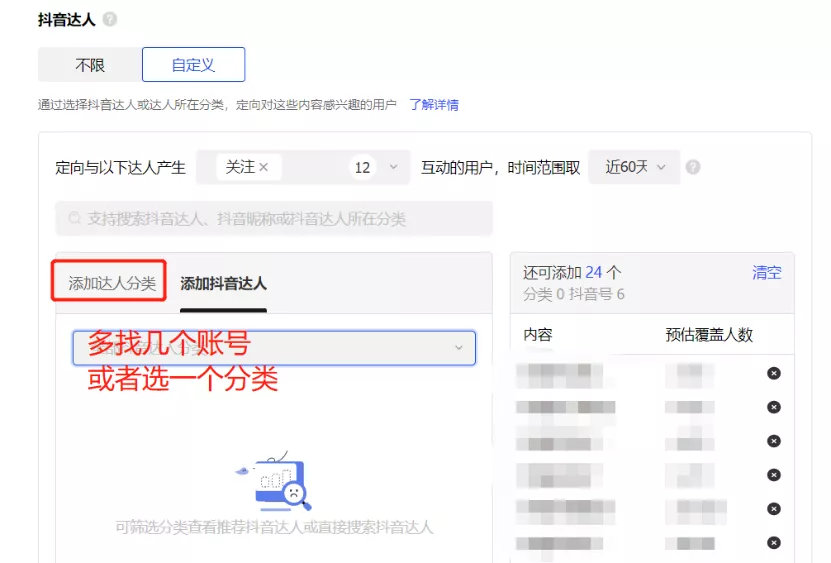Click the help icon next to 近60天
The width and height of the screenshot is (831, 563).
693,167
